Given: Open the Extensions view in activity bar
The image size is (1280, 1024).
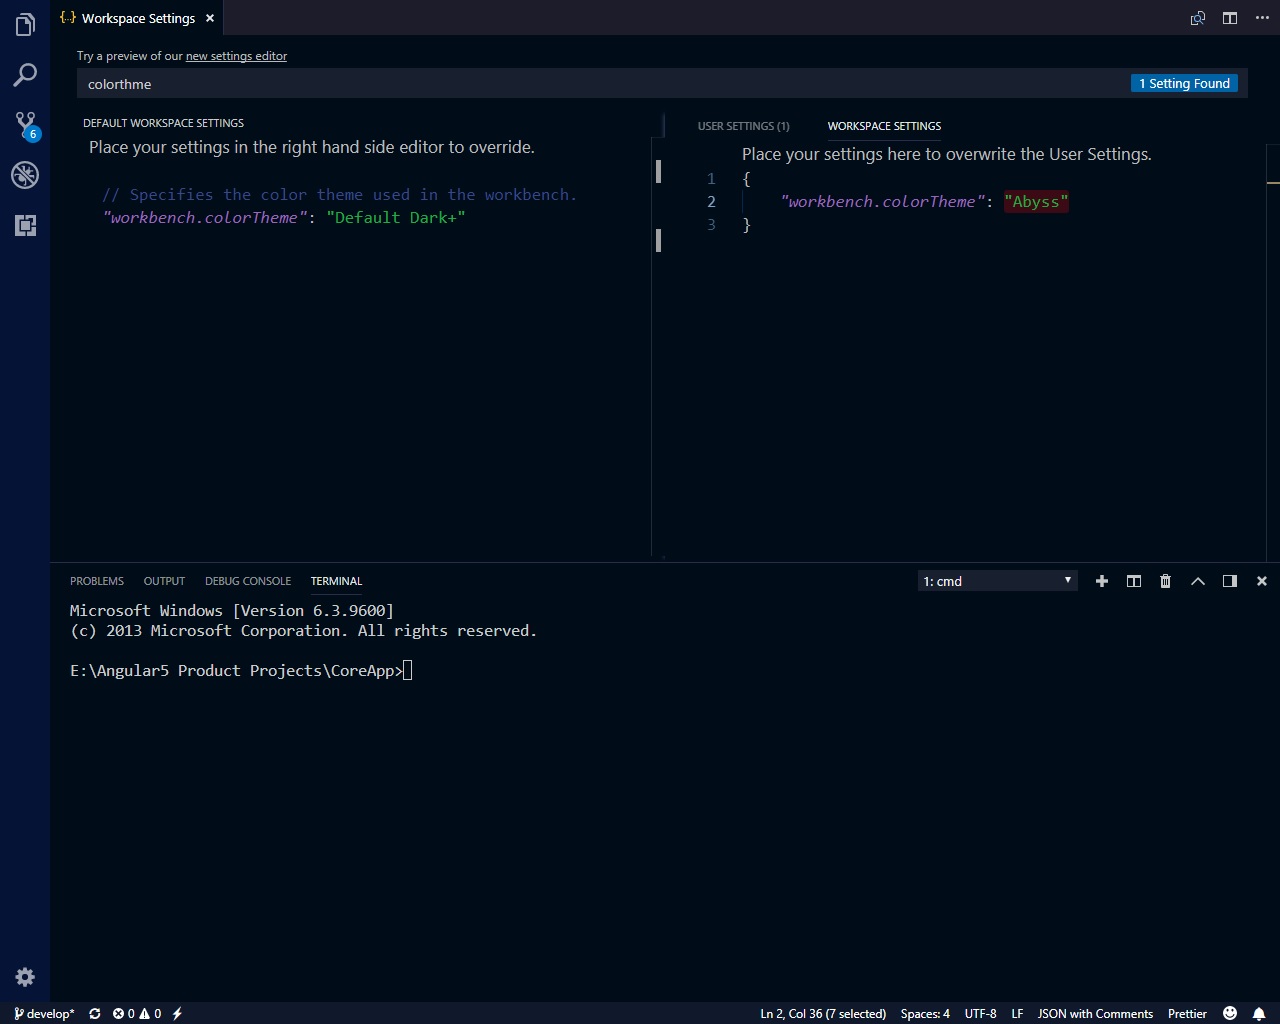Looking at the screenshot, I should pos(25,226).
